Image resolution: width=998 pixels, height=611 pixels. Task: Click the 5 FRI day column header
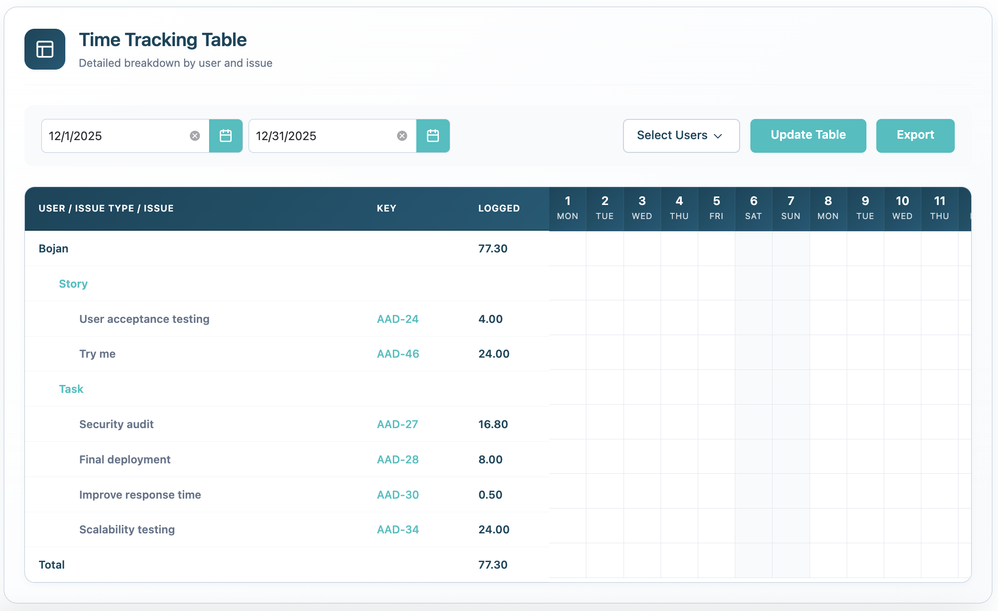(x=716, y=208)
